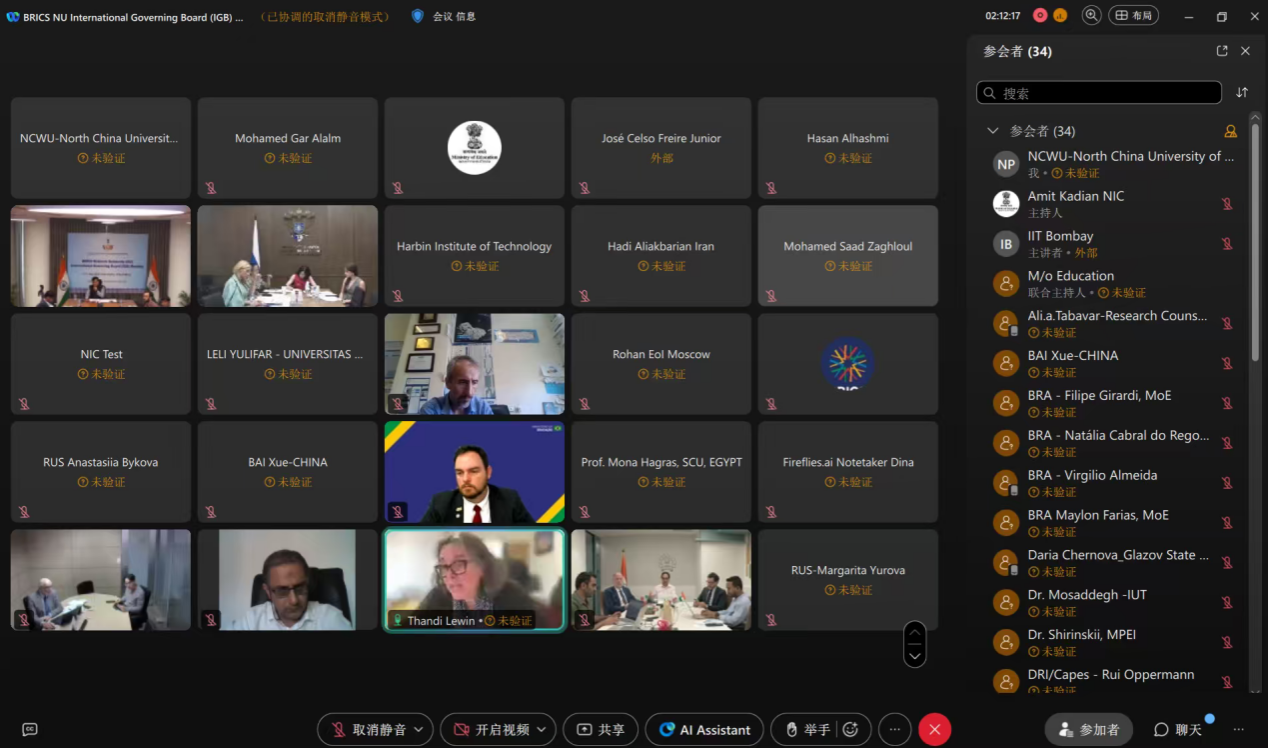Select the BRICS logo video tile
The image size is (1268, 748).
pyautogui.click(x=848, y=364)
